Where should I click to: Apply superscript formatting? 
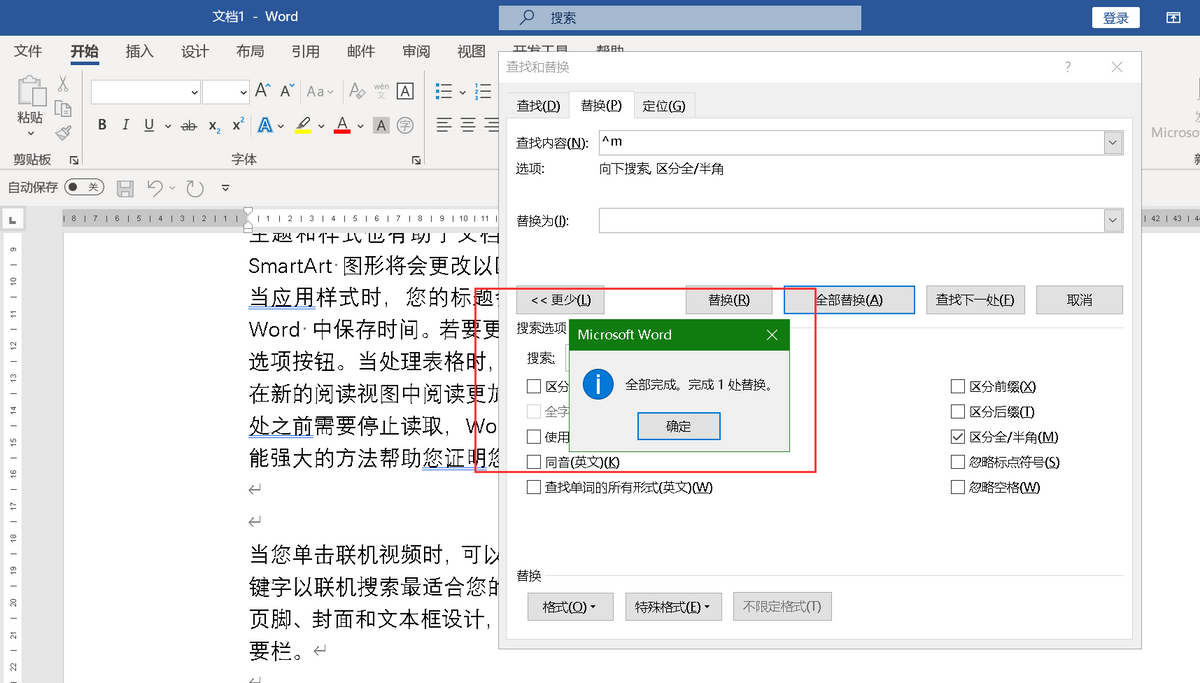(x=238, y=126)
